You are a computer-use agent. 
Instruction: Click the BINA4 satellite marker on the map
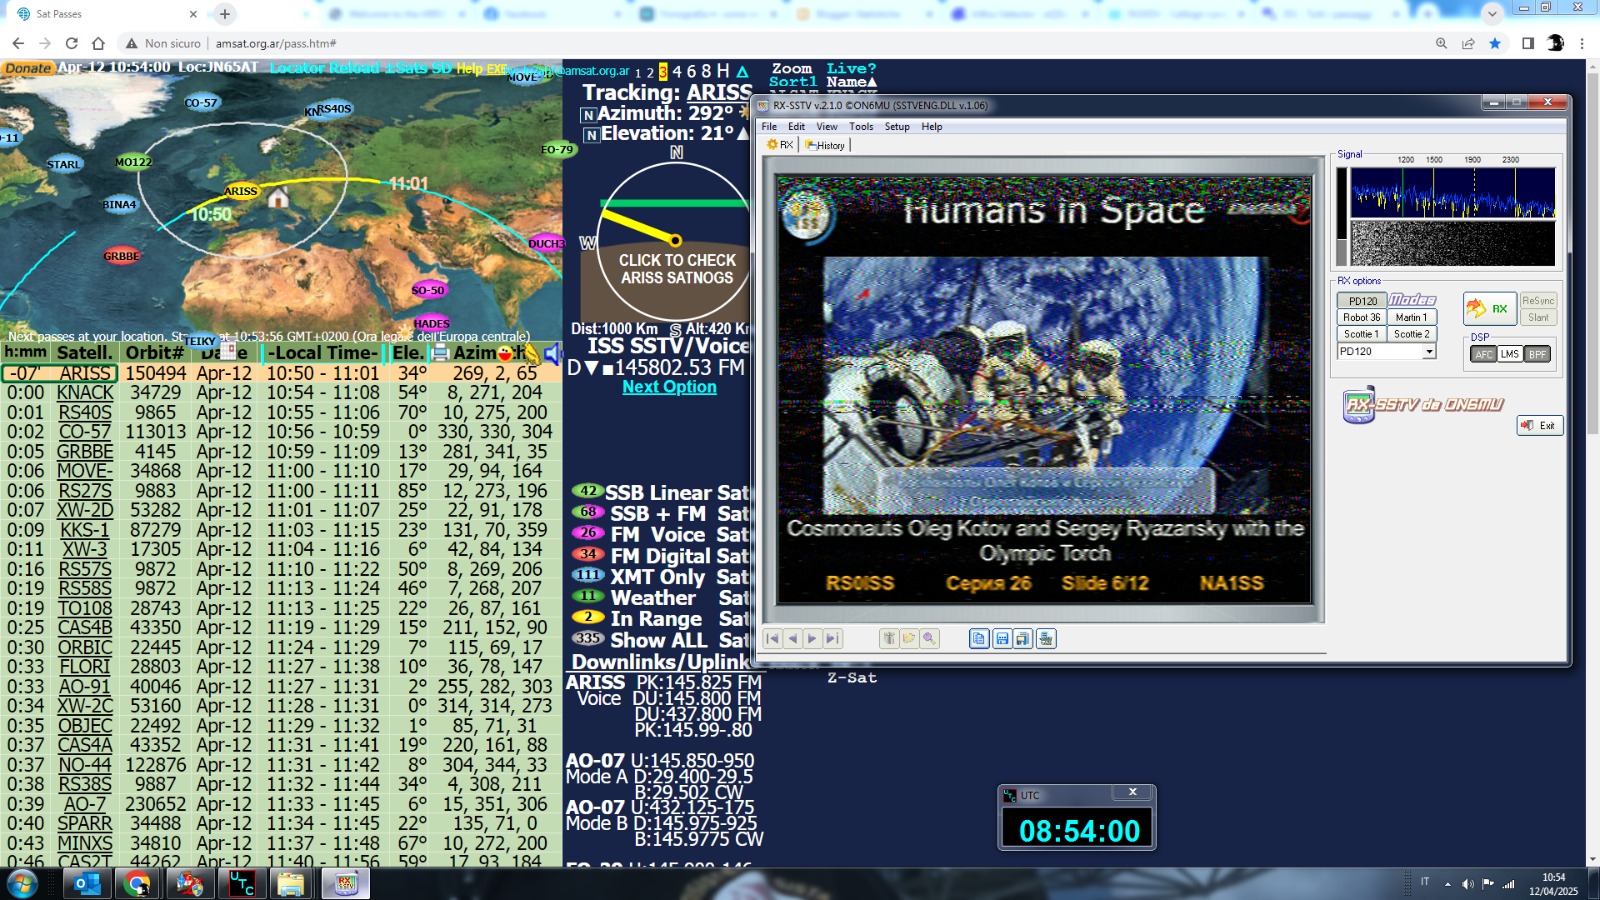119,205
